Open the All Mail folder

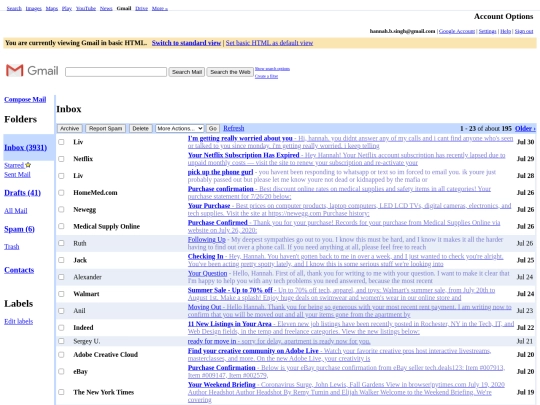pos(15,211)
